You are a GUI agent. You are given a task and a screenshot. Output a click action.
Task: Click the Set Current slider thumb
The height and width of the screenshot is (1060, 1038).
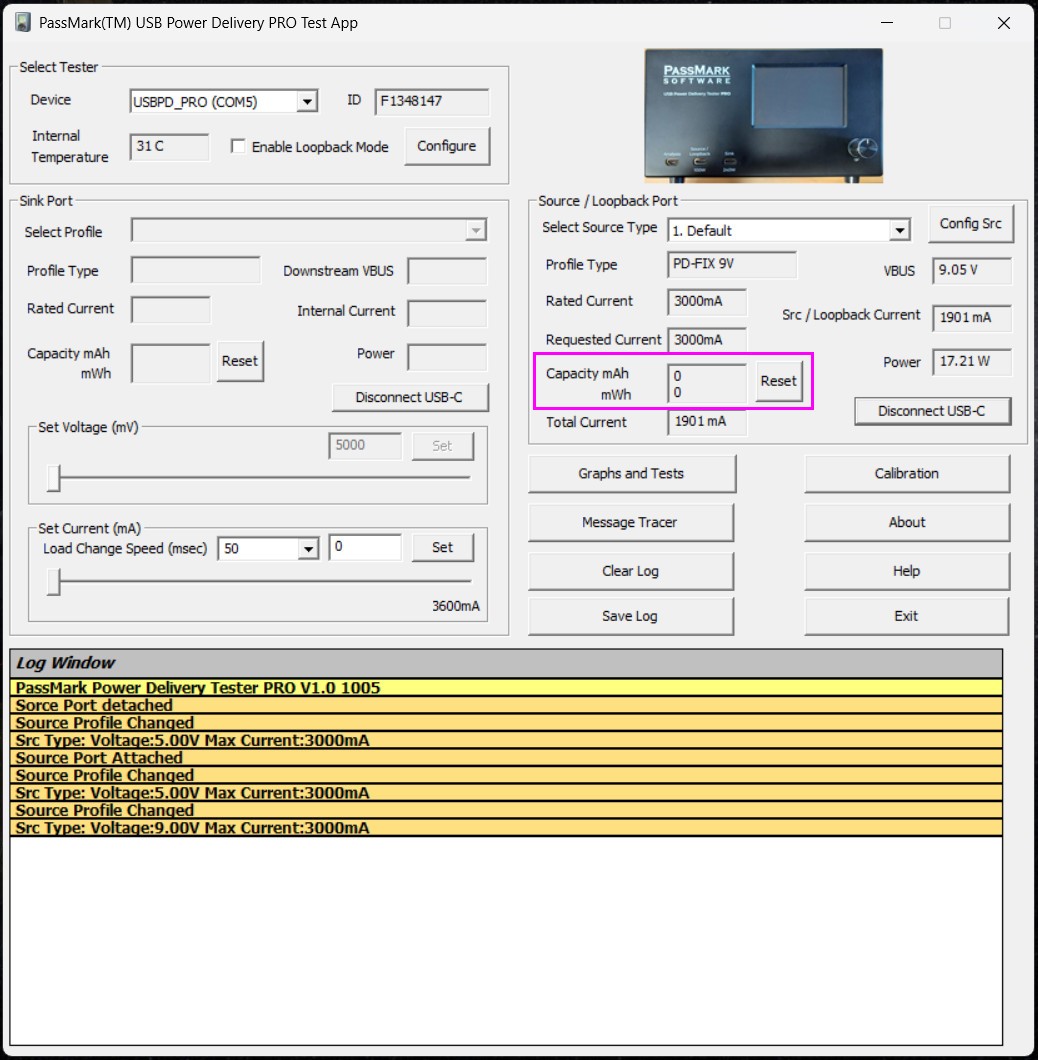pyautogui.click(x=53, y=582)
